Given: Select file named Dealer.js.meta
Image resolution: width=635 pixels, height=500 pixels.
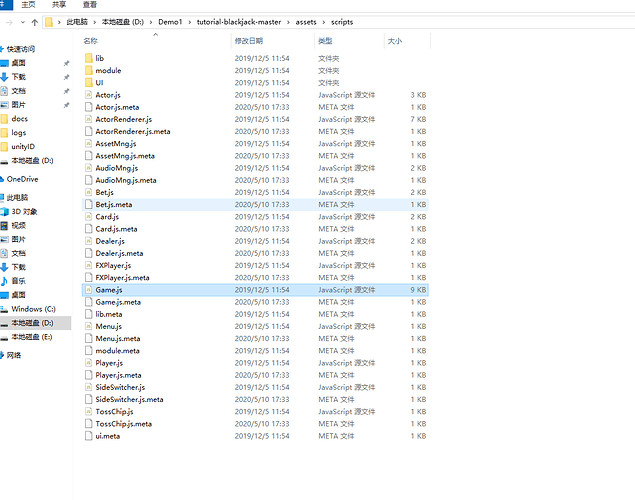Looking at the screenshot, I should pyautogui.click(x=119, y=253).
